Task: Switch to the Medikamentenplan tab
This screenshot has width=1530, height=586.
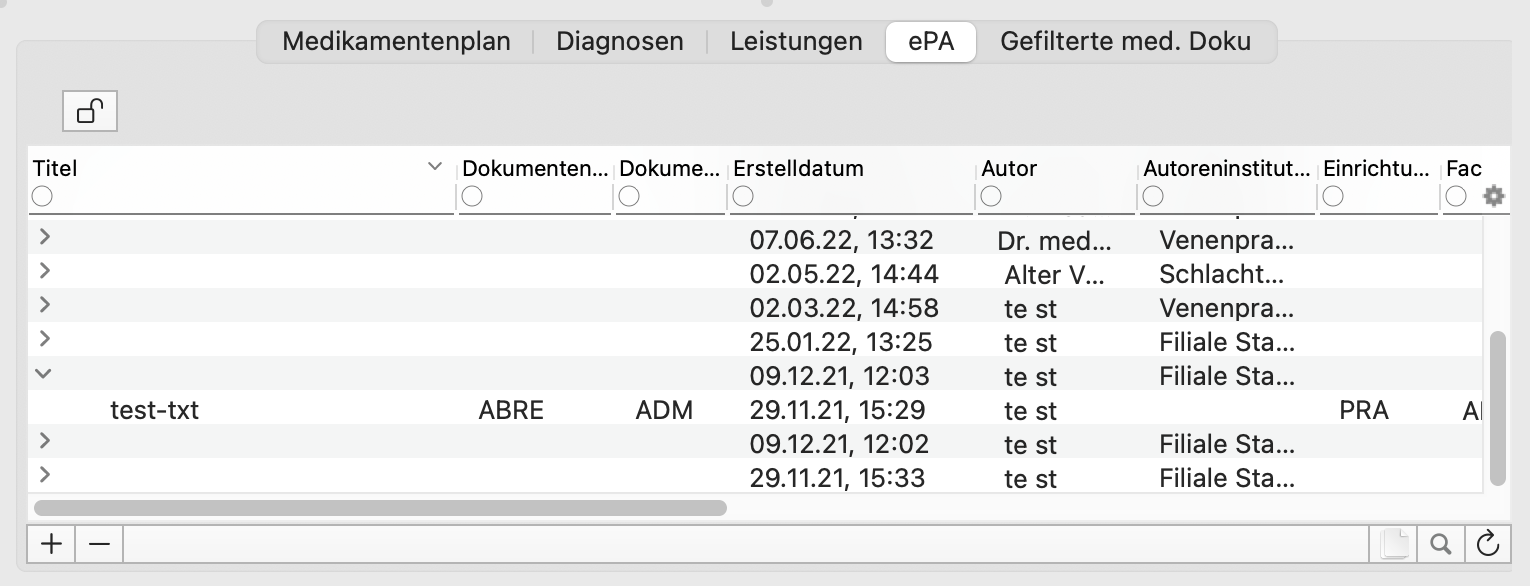Action: [396, 42]
